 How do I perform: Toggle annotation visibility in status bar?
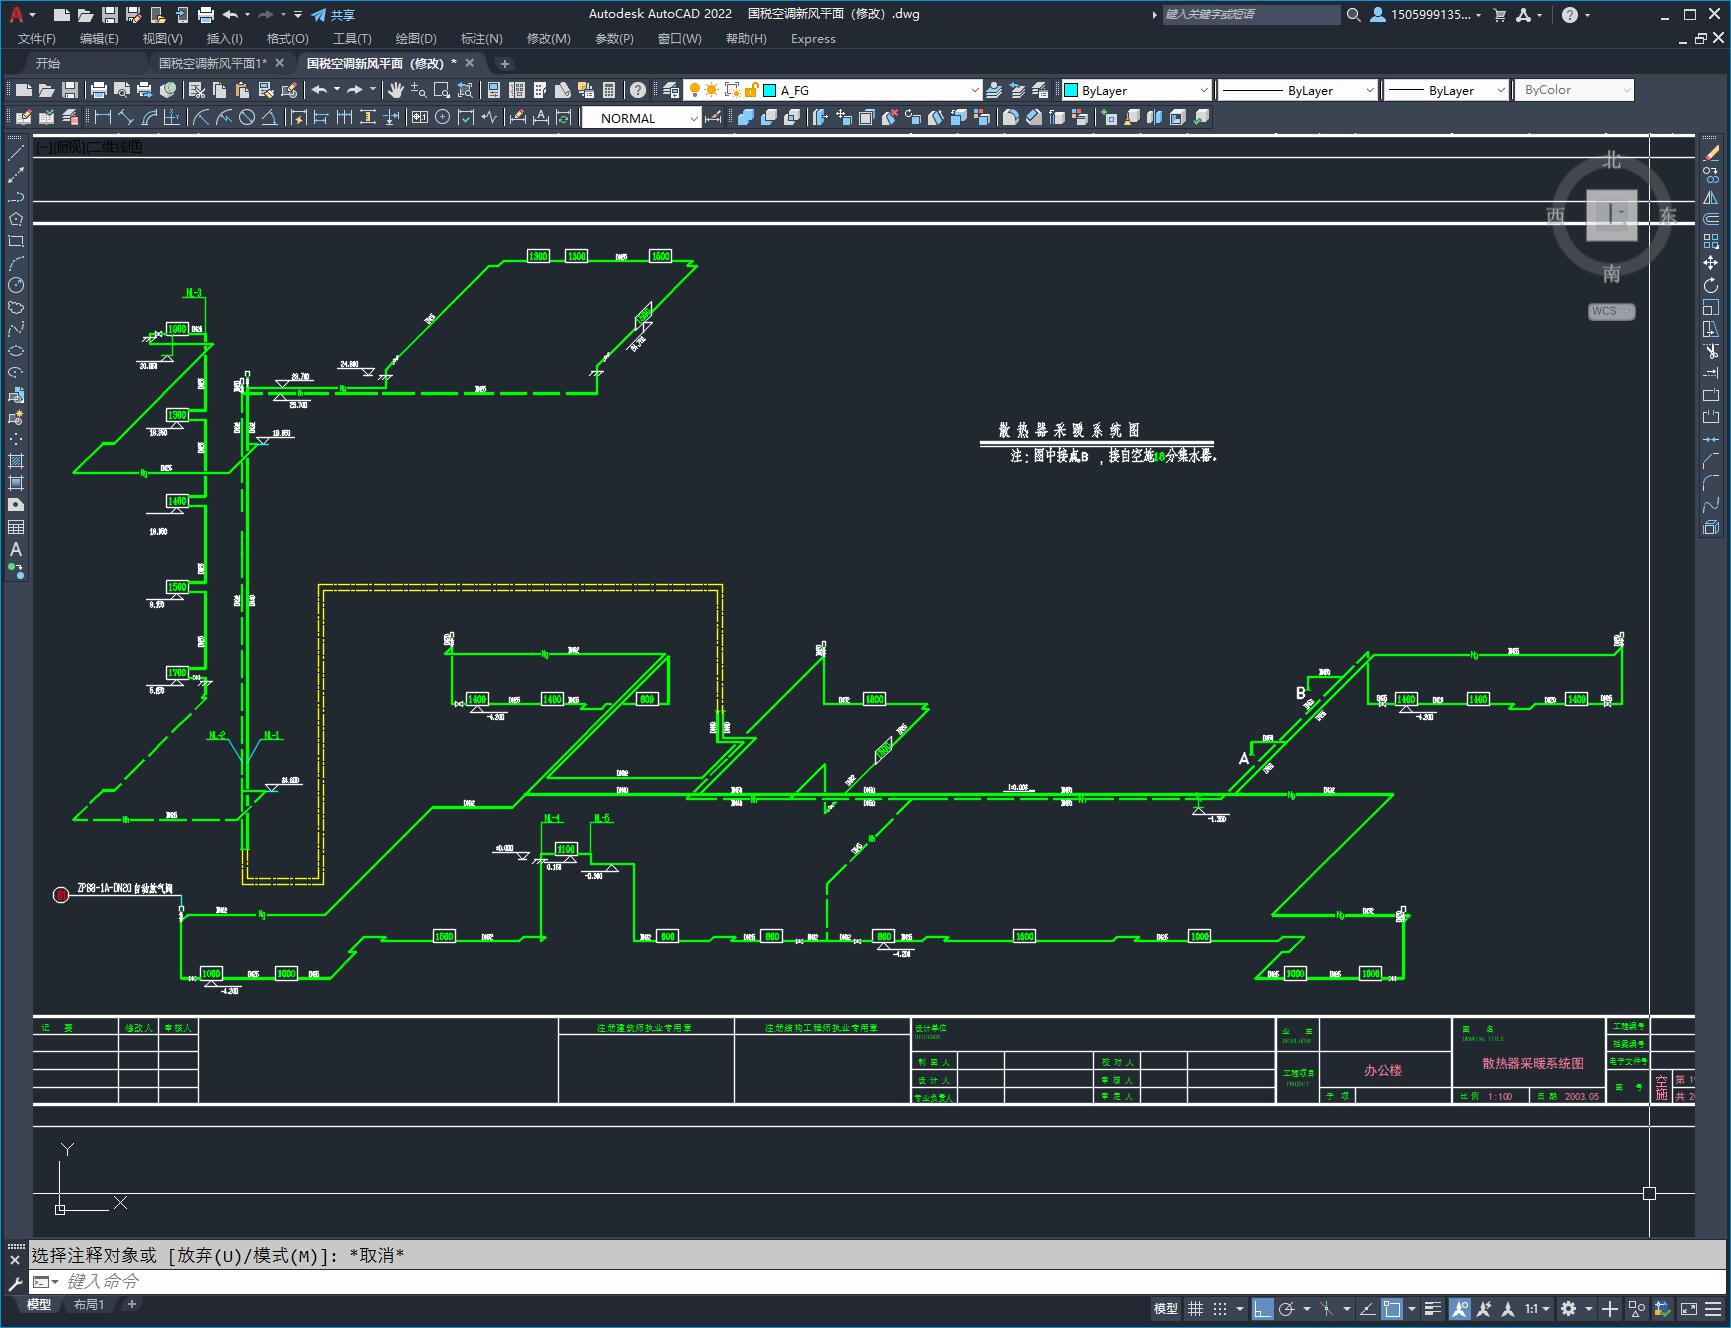pyautogui.click(x=1460, y=1308)
